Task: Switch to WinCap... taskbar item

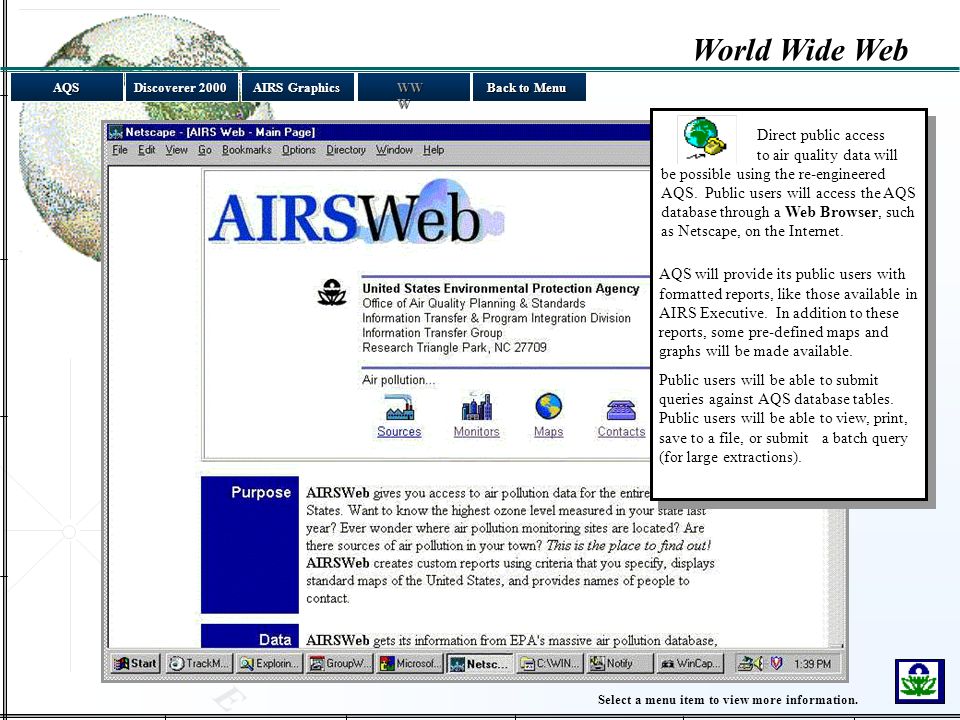Action: (x=690, y=663)
